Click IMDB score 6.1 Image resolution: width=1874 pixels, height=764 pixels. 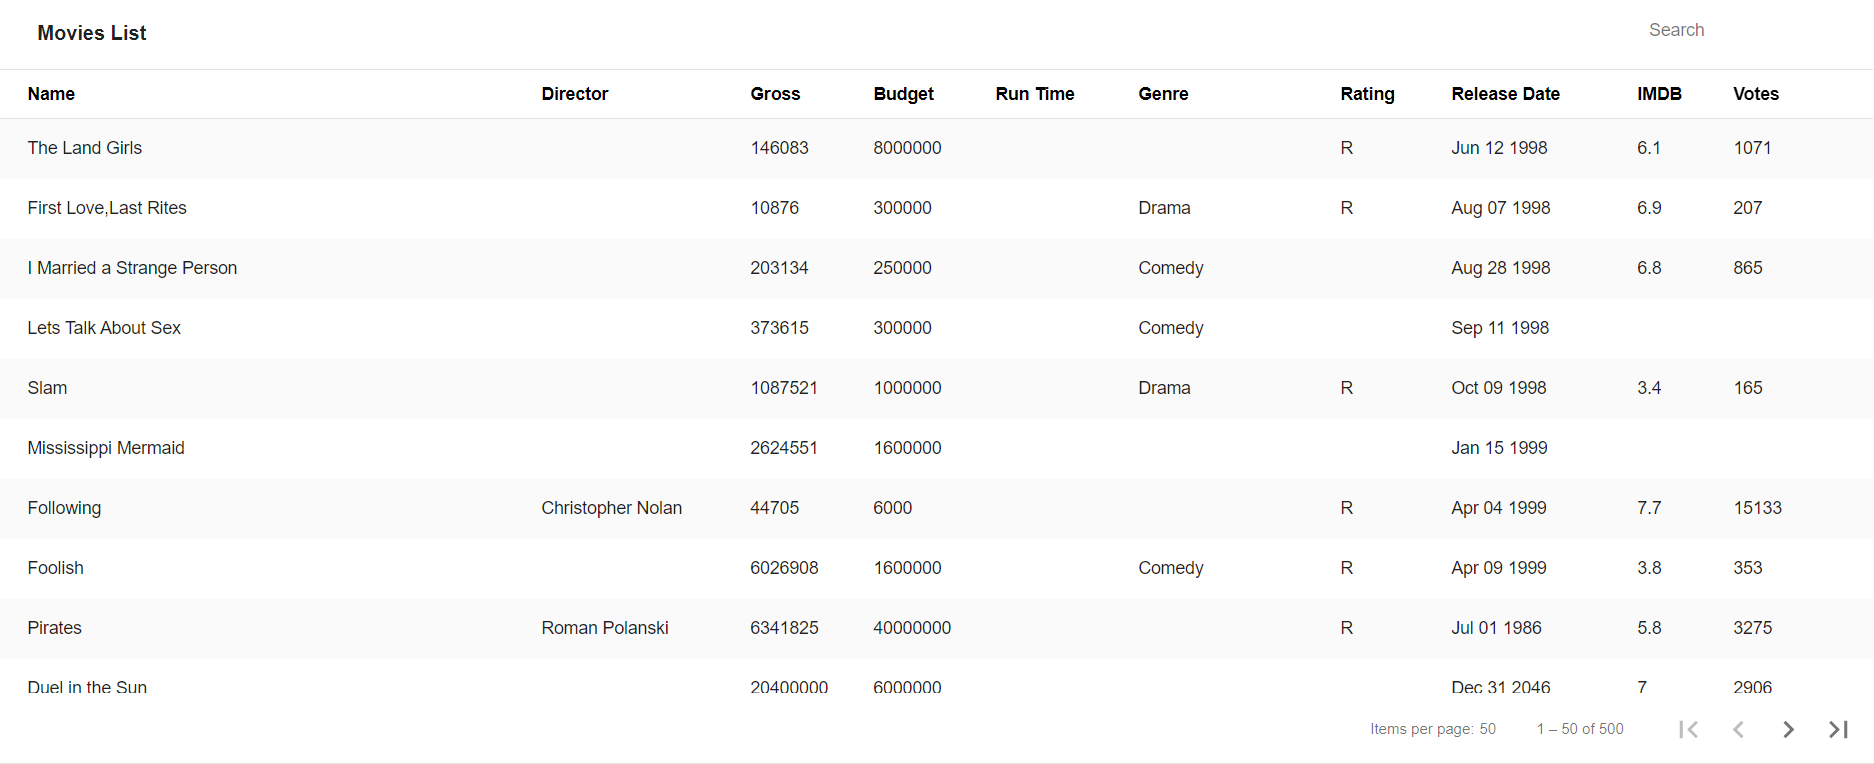pyautogui.click(x=1649, y=148)
